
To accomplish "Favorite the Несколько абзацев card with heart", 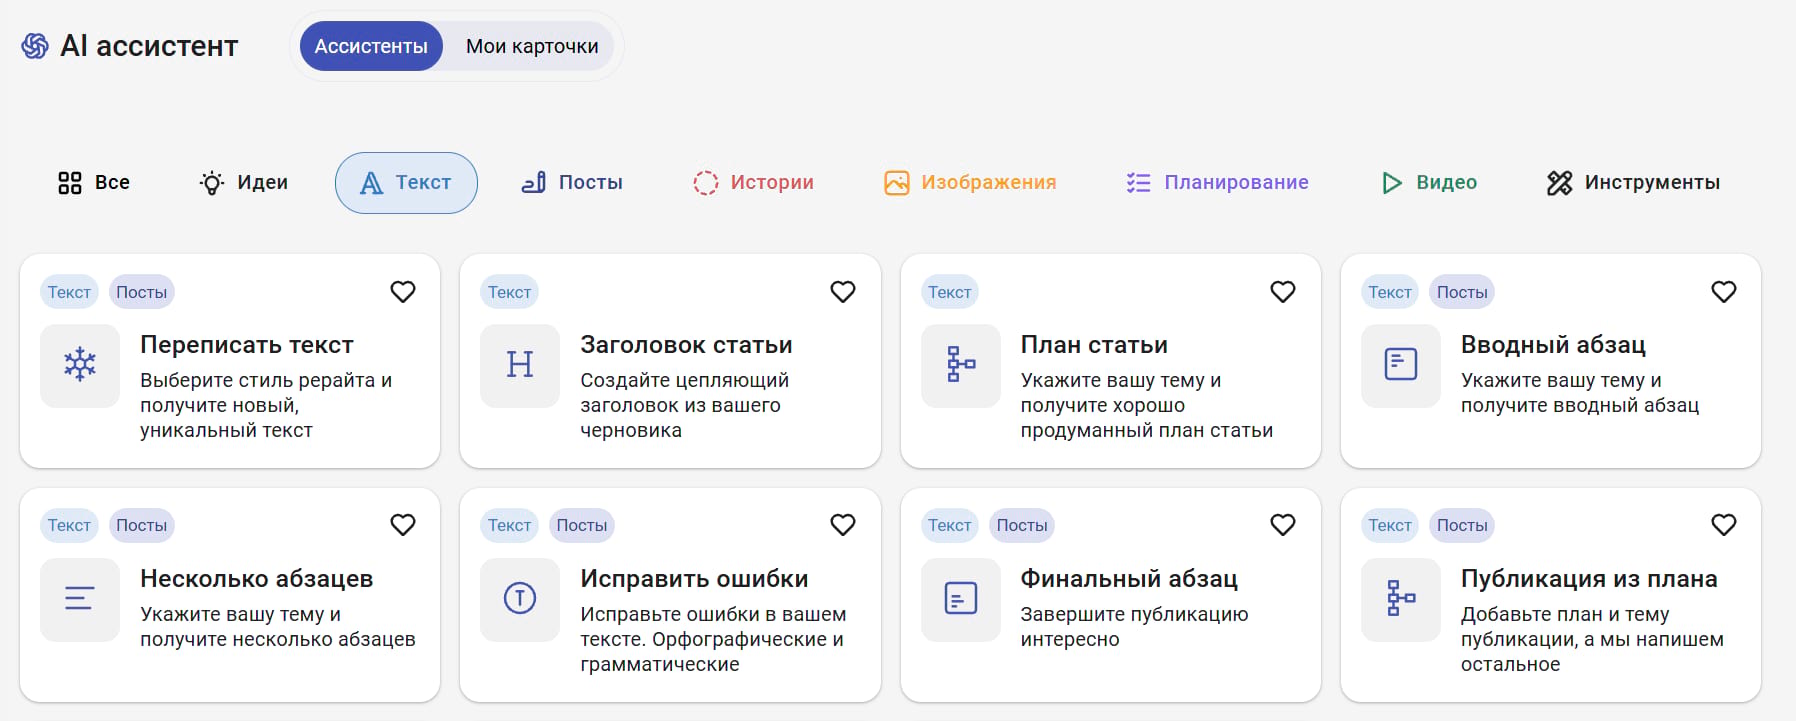I will point(403,525).
